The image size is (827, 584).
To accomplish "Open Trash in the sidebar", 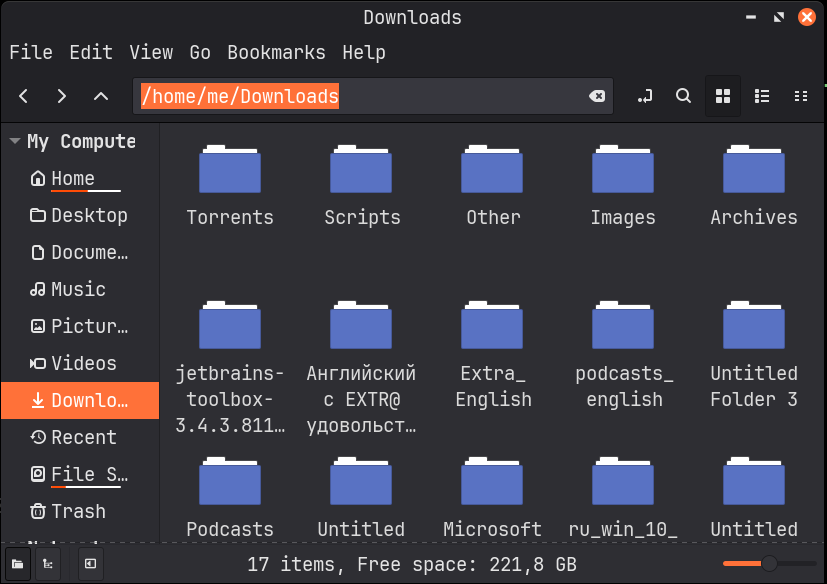I will pos(80,511).
